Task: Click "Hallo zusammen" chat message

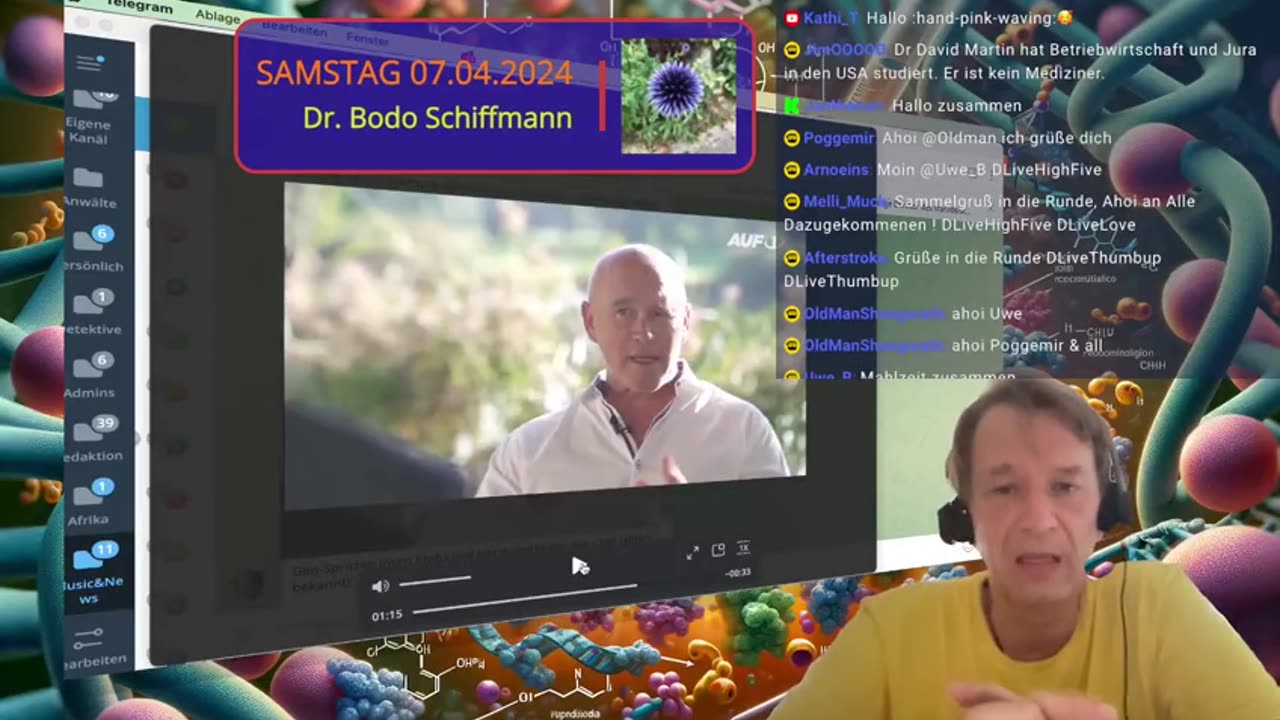Action: 957,105
